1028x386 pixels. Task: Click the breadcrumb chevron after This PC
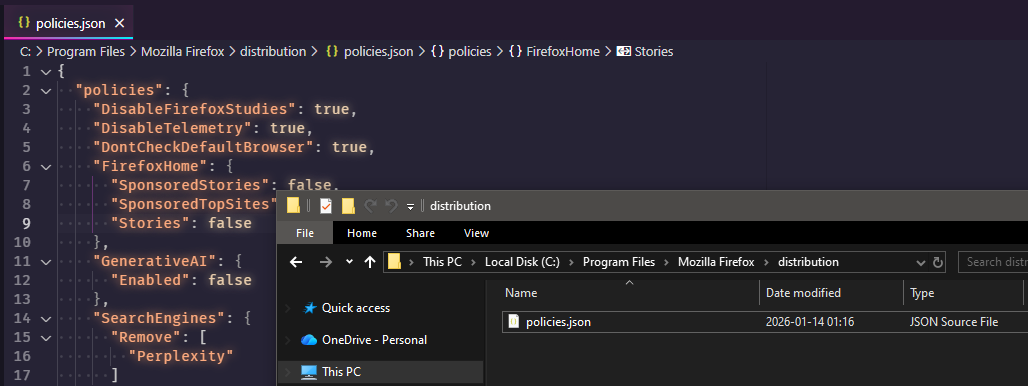[473, 262]
